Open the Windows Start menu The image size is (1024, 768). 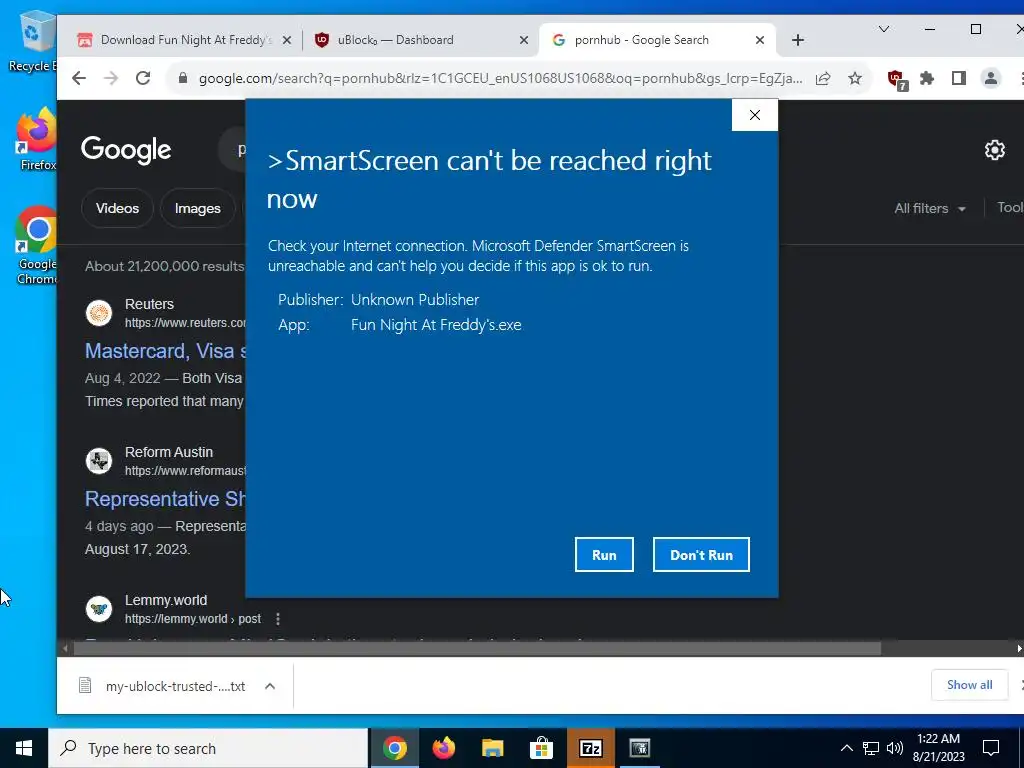(x=24, y=748)
